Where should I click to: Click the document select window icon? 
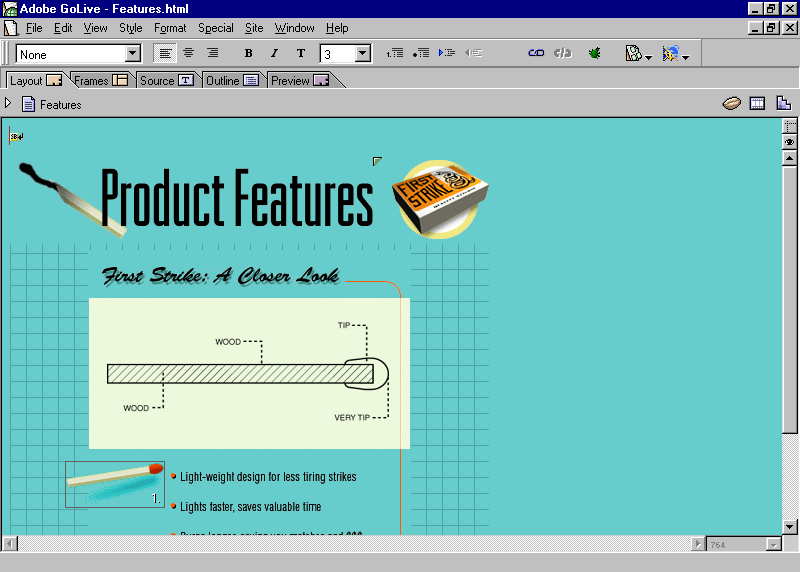633,53
